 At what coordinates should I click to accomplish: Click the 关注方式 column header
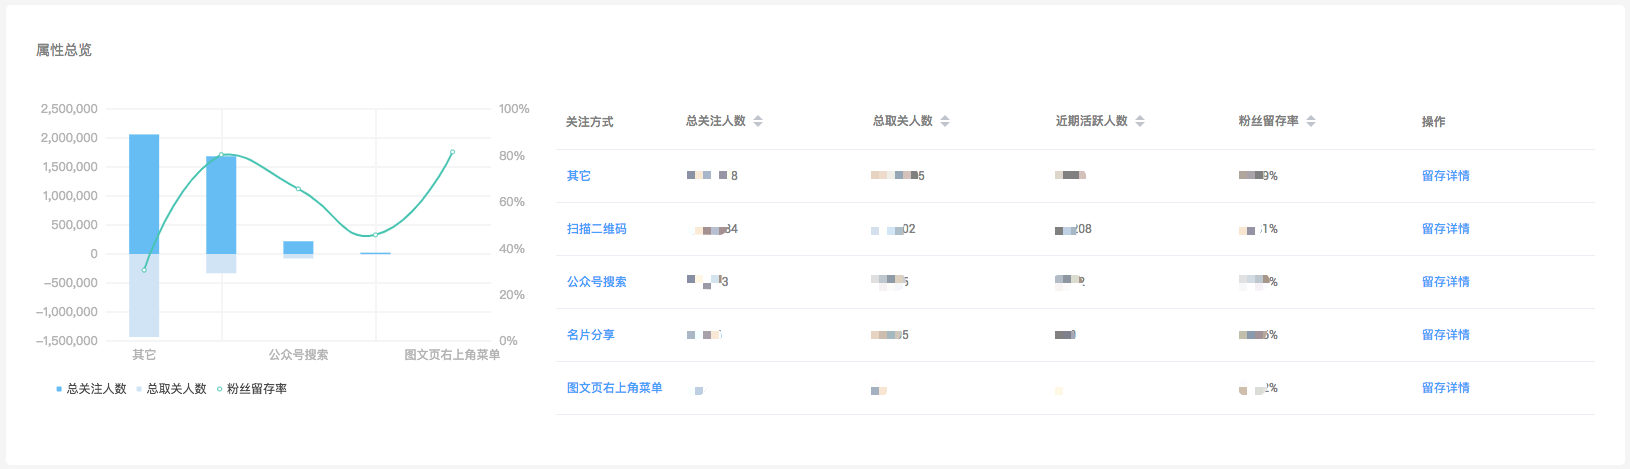click(x=590, y=122)
